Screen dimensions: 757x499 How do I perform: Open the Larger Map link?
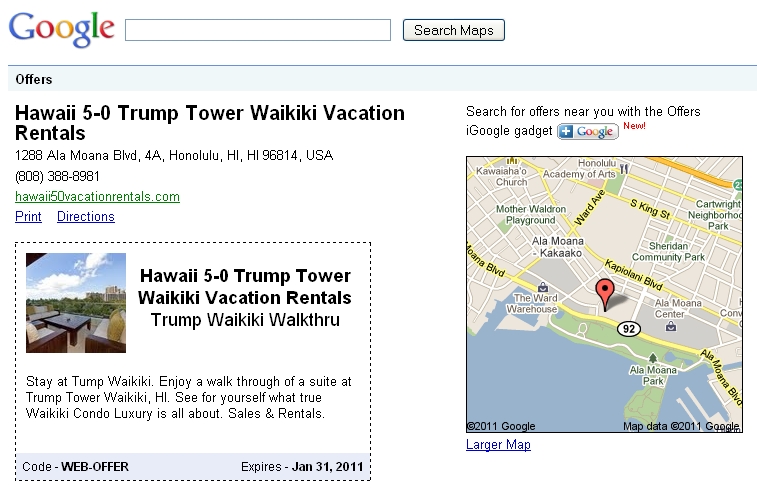pyautogui.click(x=498, y=444)
